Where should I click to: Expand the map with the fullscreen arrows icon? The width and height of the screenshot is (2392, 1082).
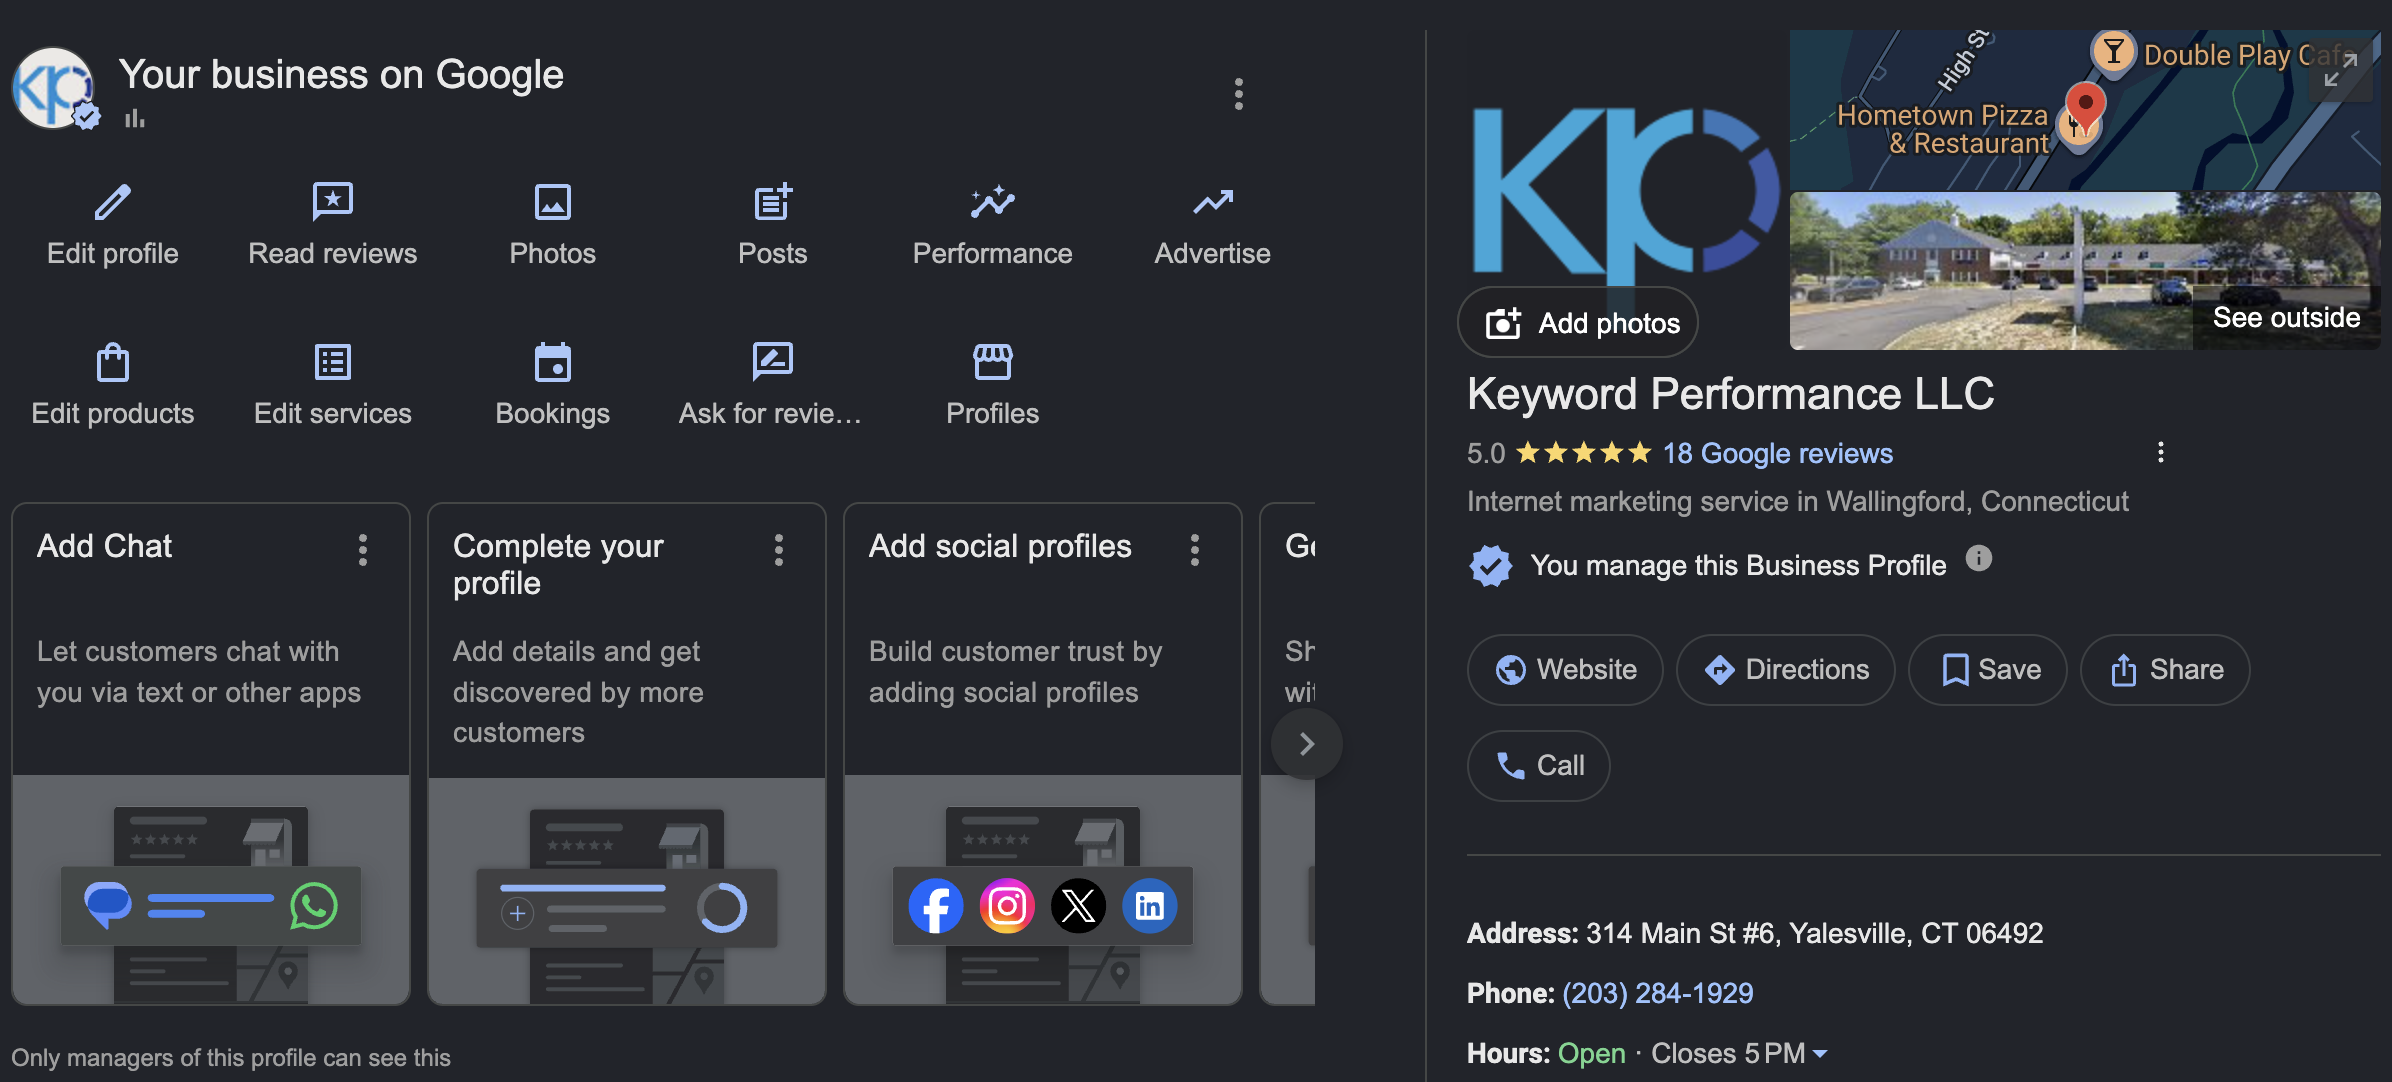(2340, 70)
